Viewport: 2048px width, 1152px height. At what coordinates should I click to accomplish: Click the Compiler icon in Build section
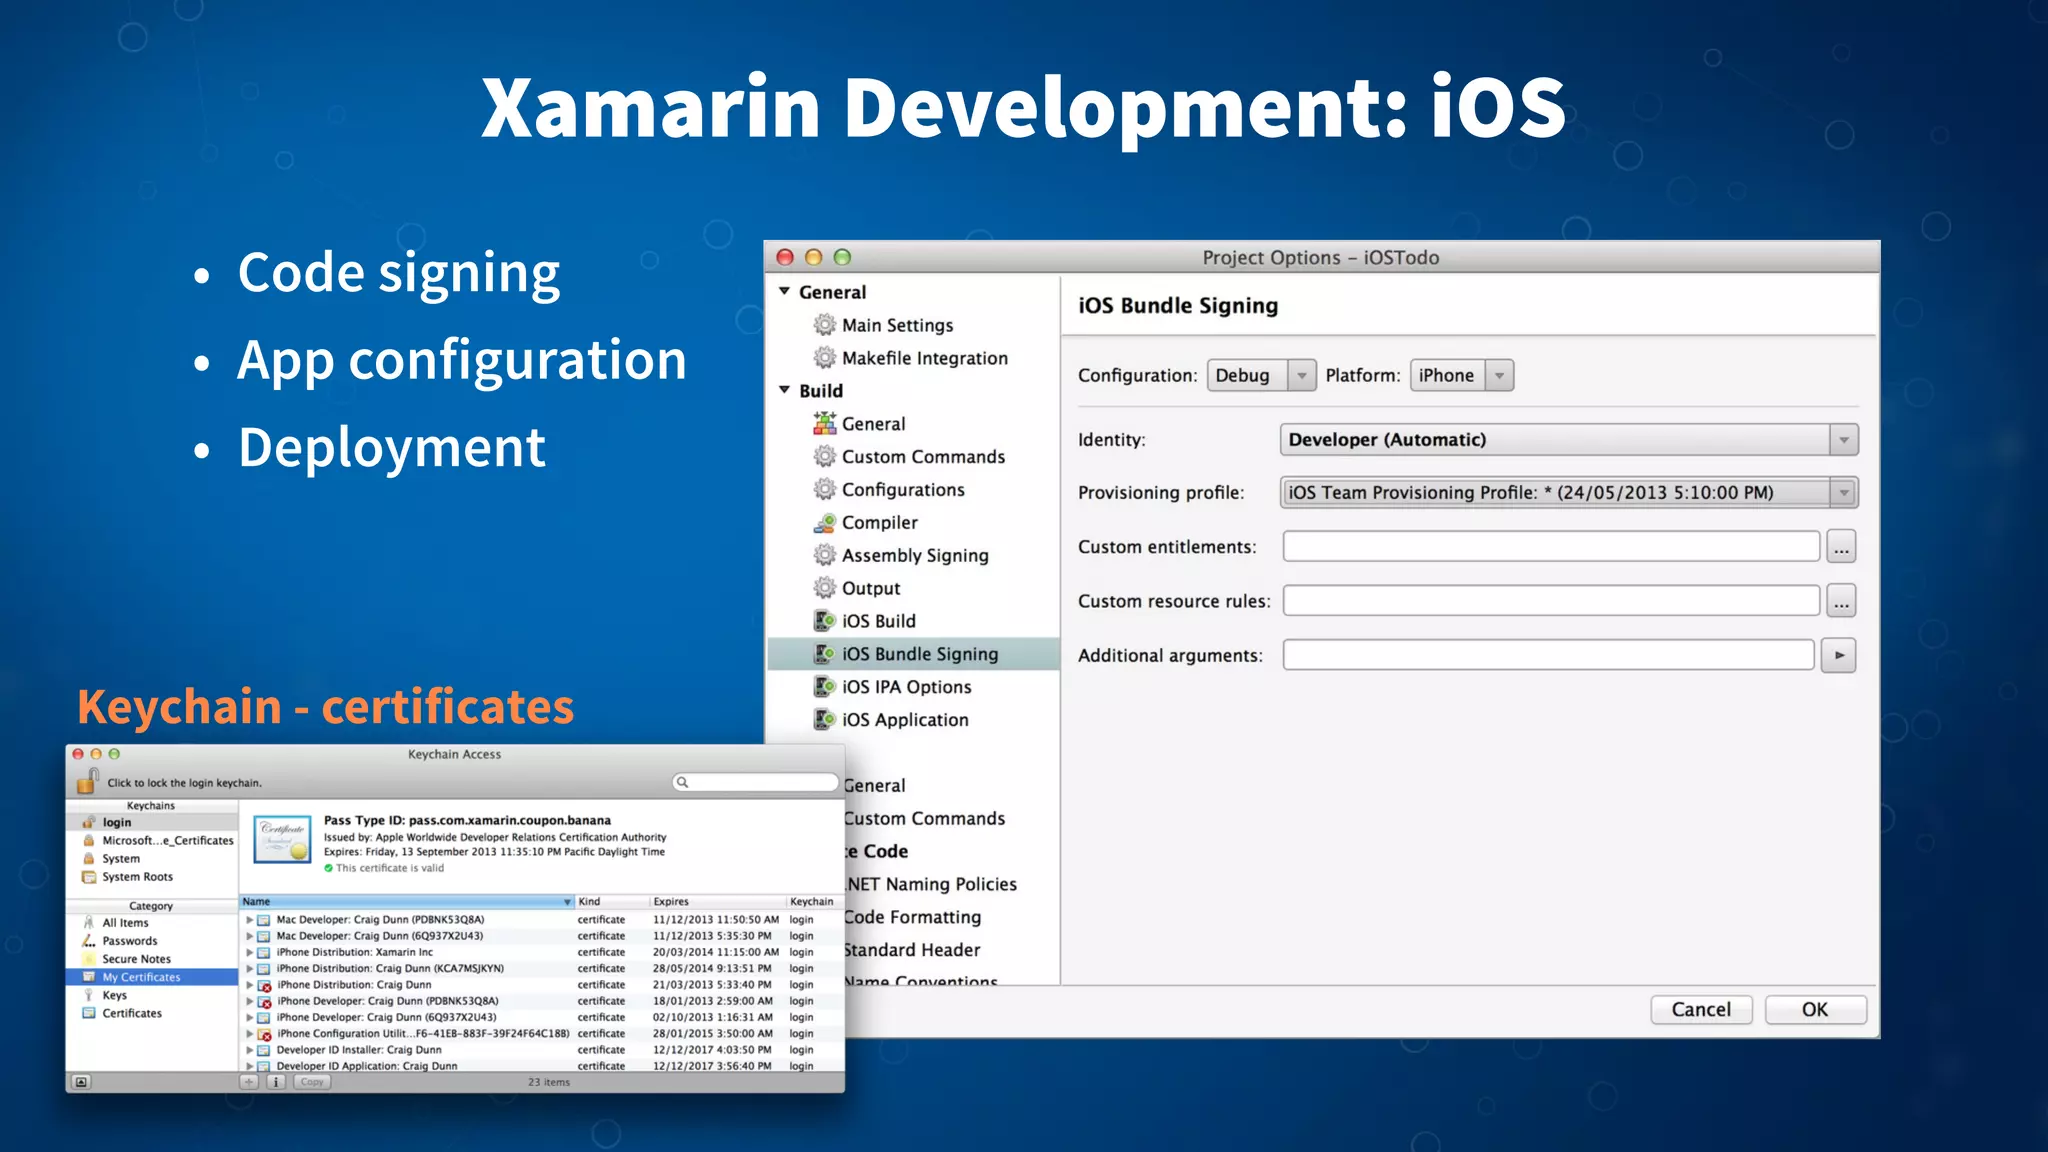coord(824,522)
